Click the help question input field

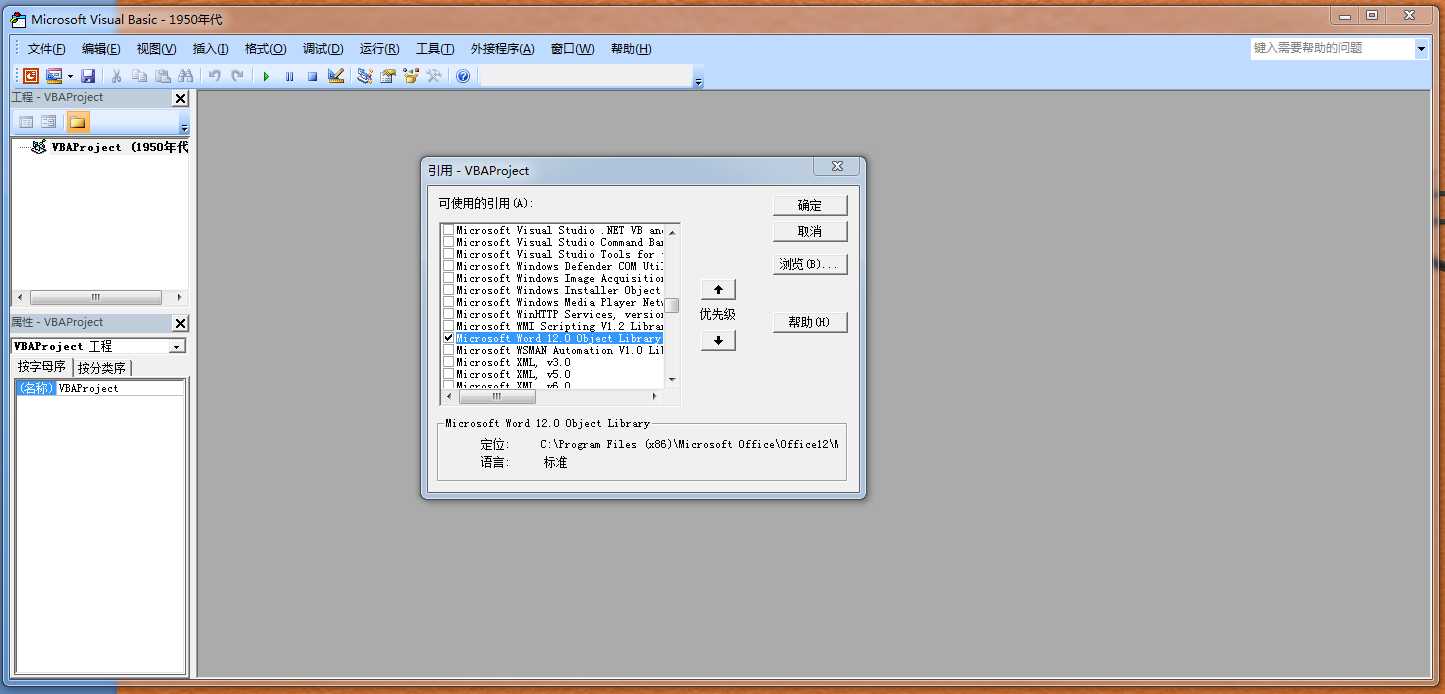tap(1332, 48)
